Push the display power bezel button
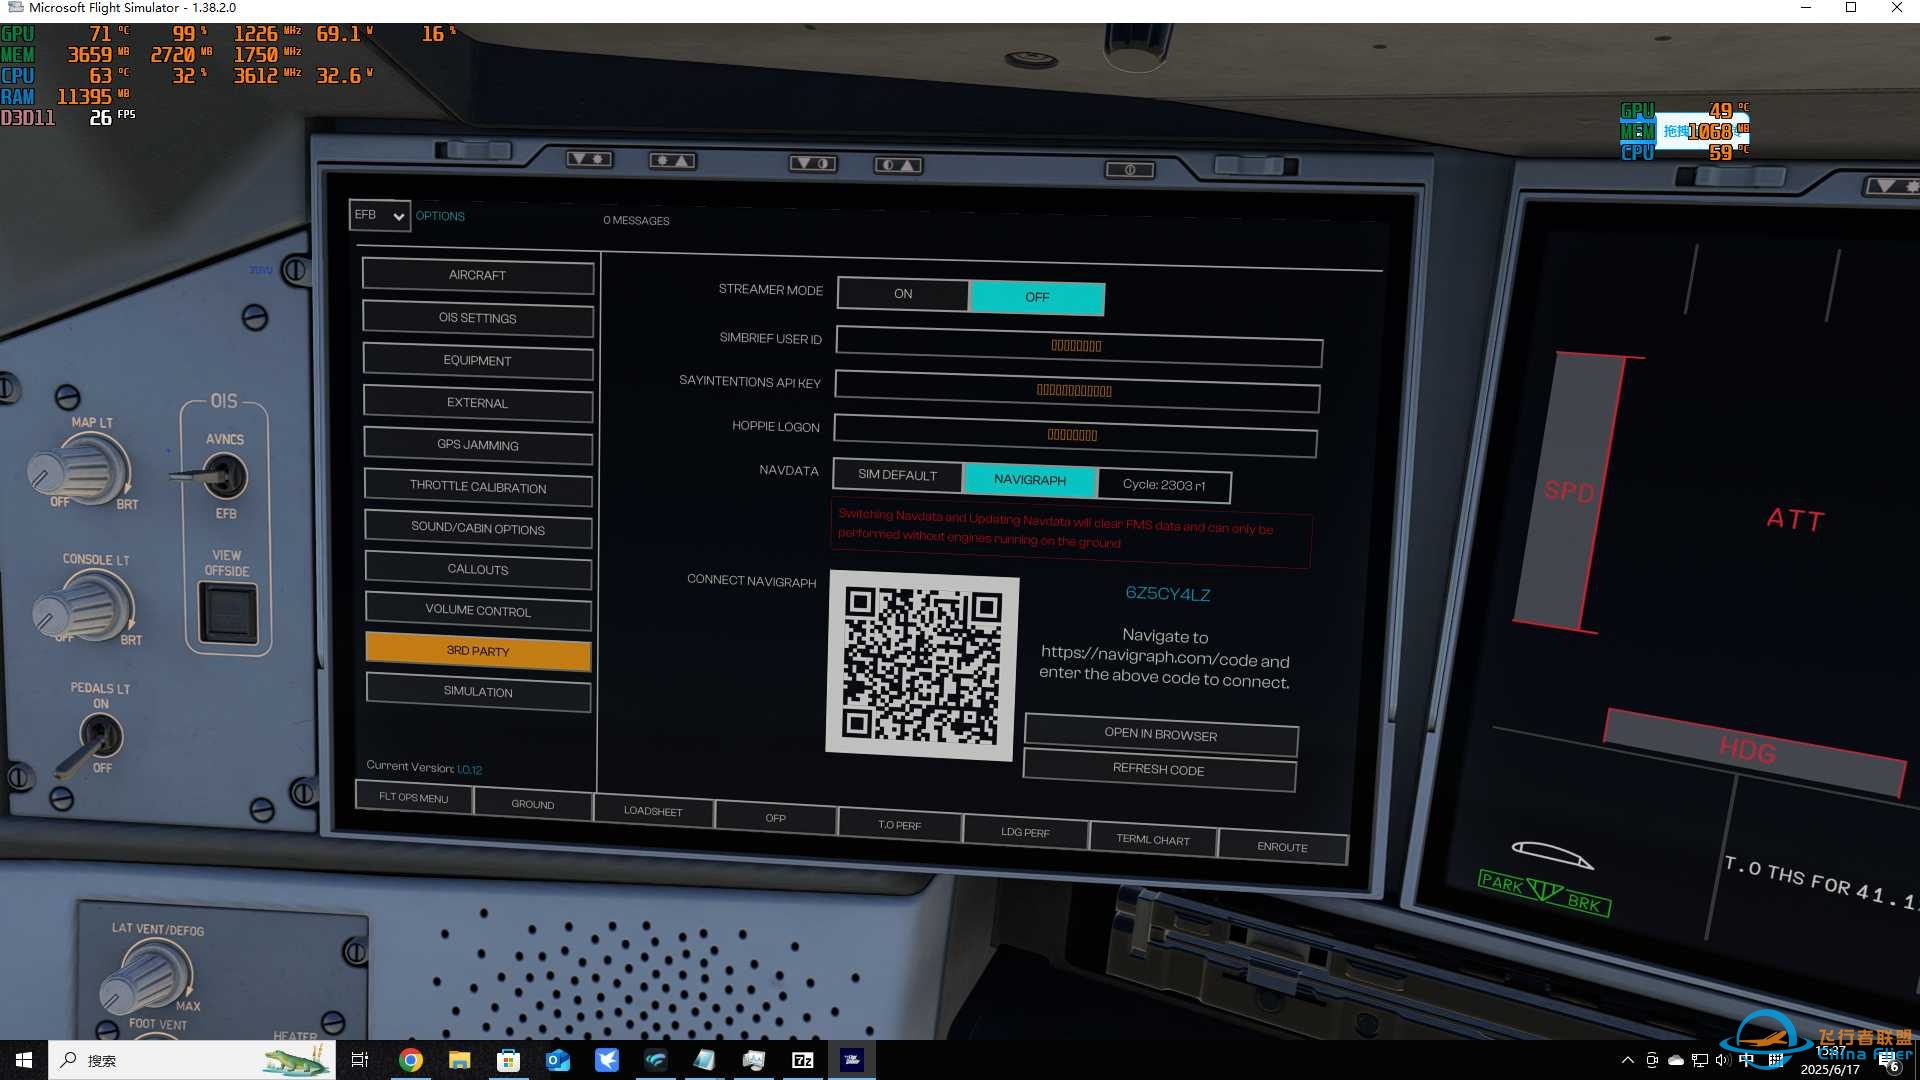This screenshot has width=1920, height=1080. click(x=1130, y=169)
